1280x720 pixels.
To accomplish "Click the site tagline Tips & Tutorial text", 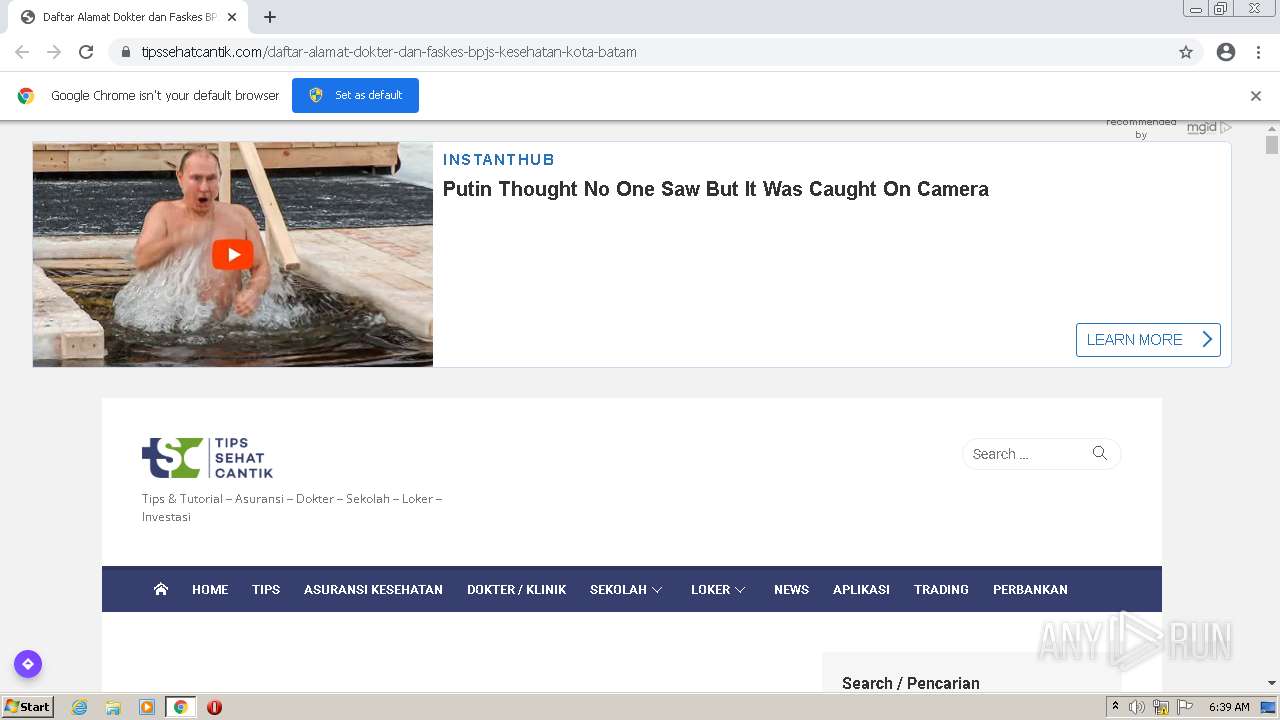I will [x=292, y=508].
